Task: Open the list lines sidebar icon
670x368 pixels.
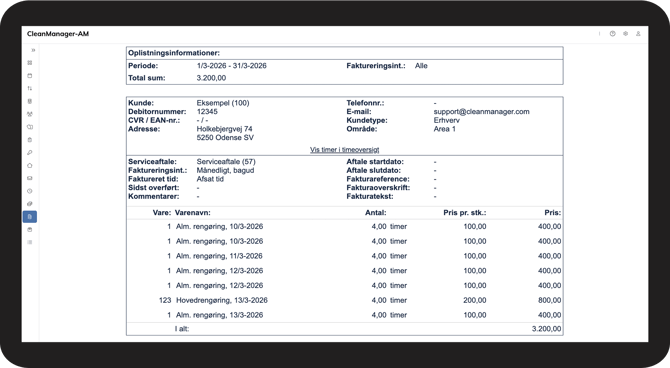Action: (x=30, y=242)
